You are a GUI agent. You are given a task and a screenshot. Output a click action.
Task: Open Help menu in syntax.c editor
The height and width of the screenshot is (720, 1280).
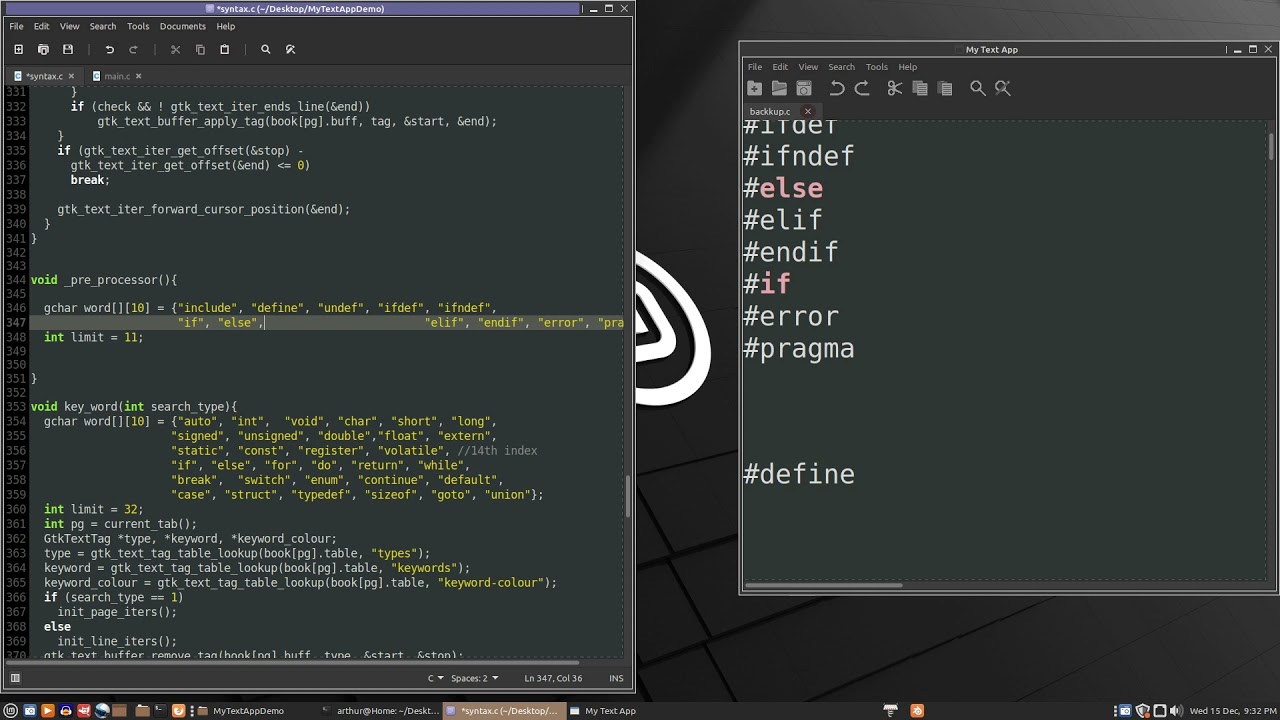226,26
